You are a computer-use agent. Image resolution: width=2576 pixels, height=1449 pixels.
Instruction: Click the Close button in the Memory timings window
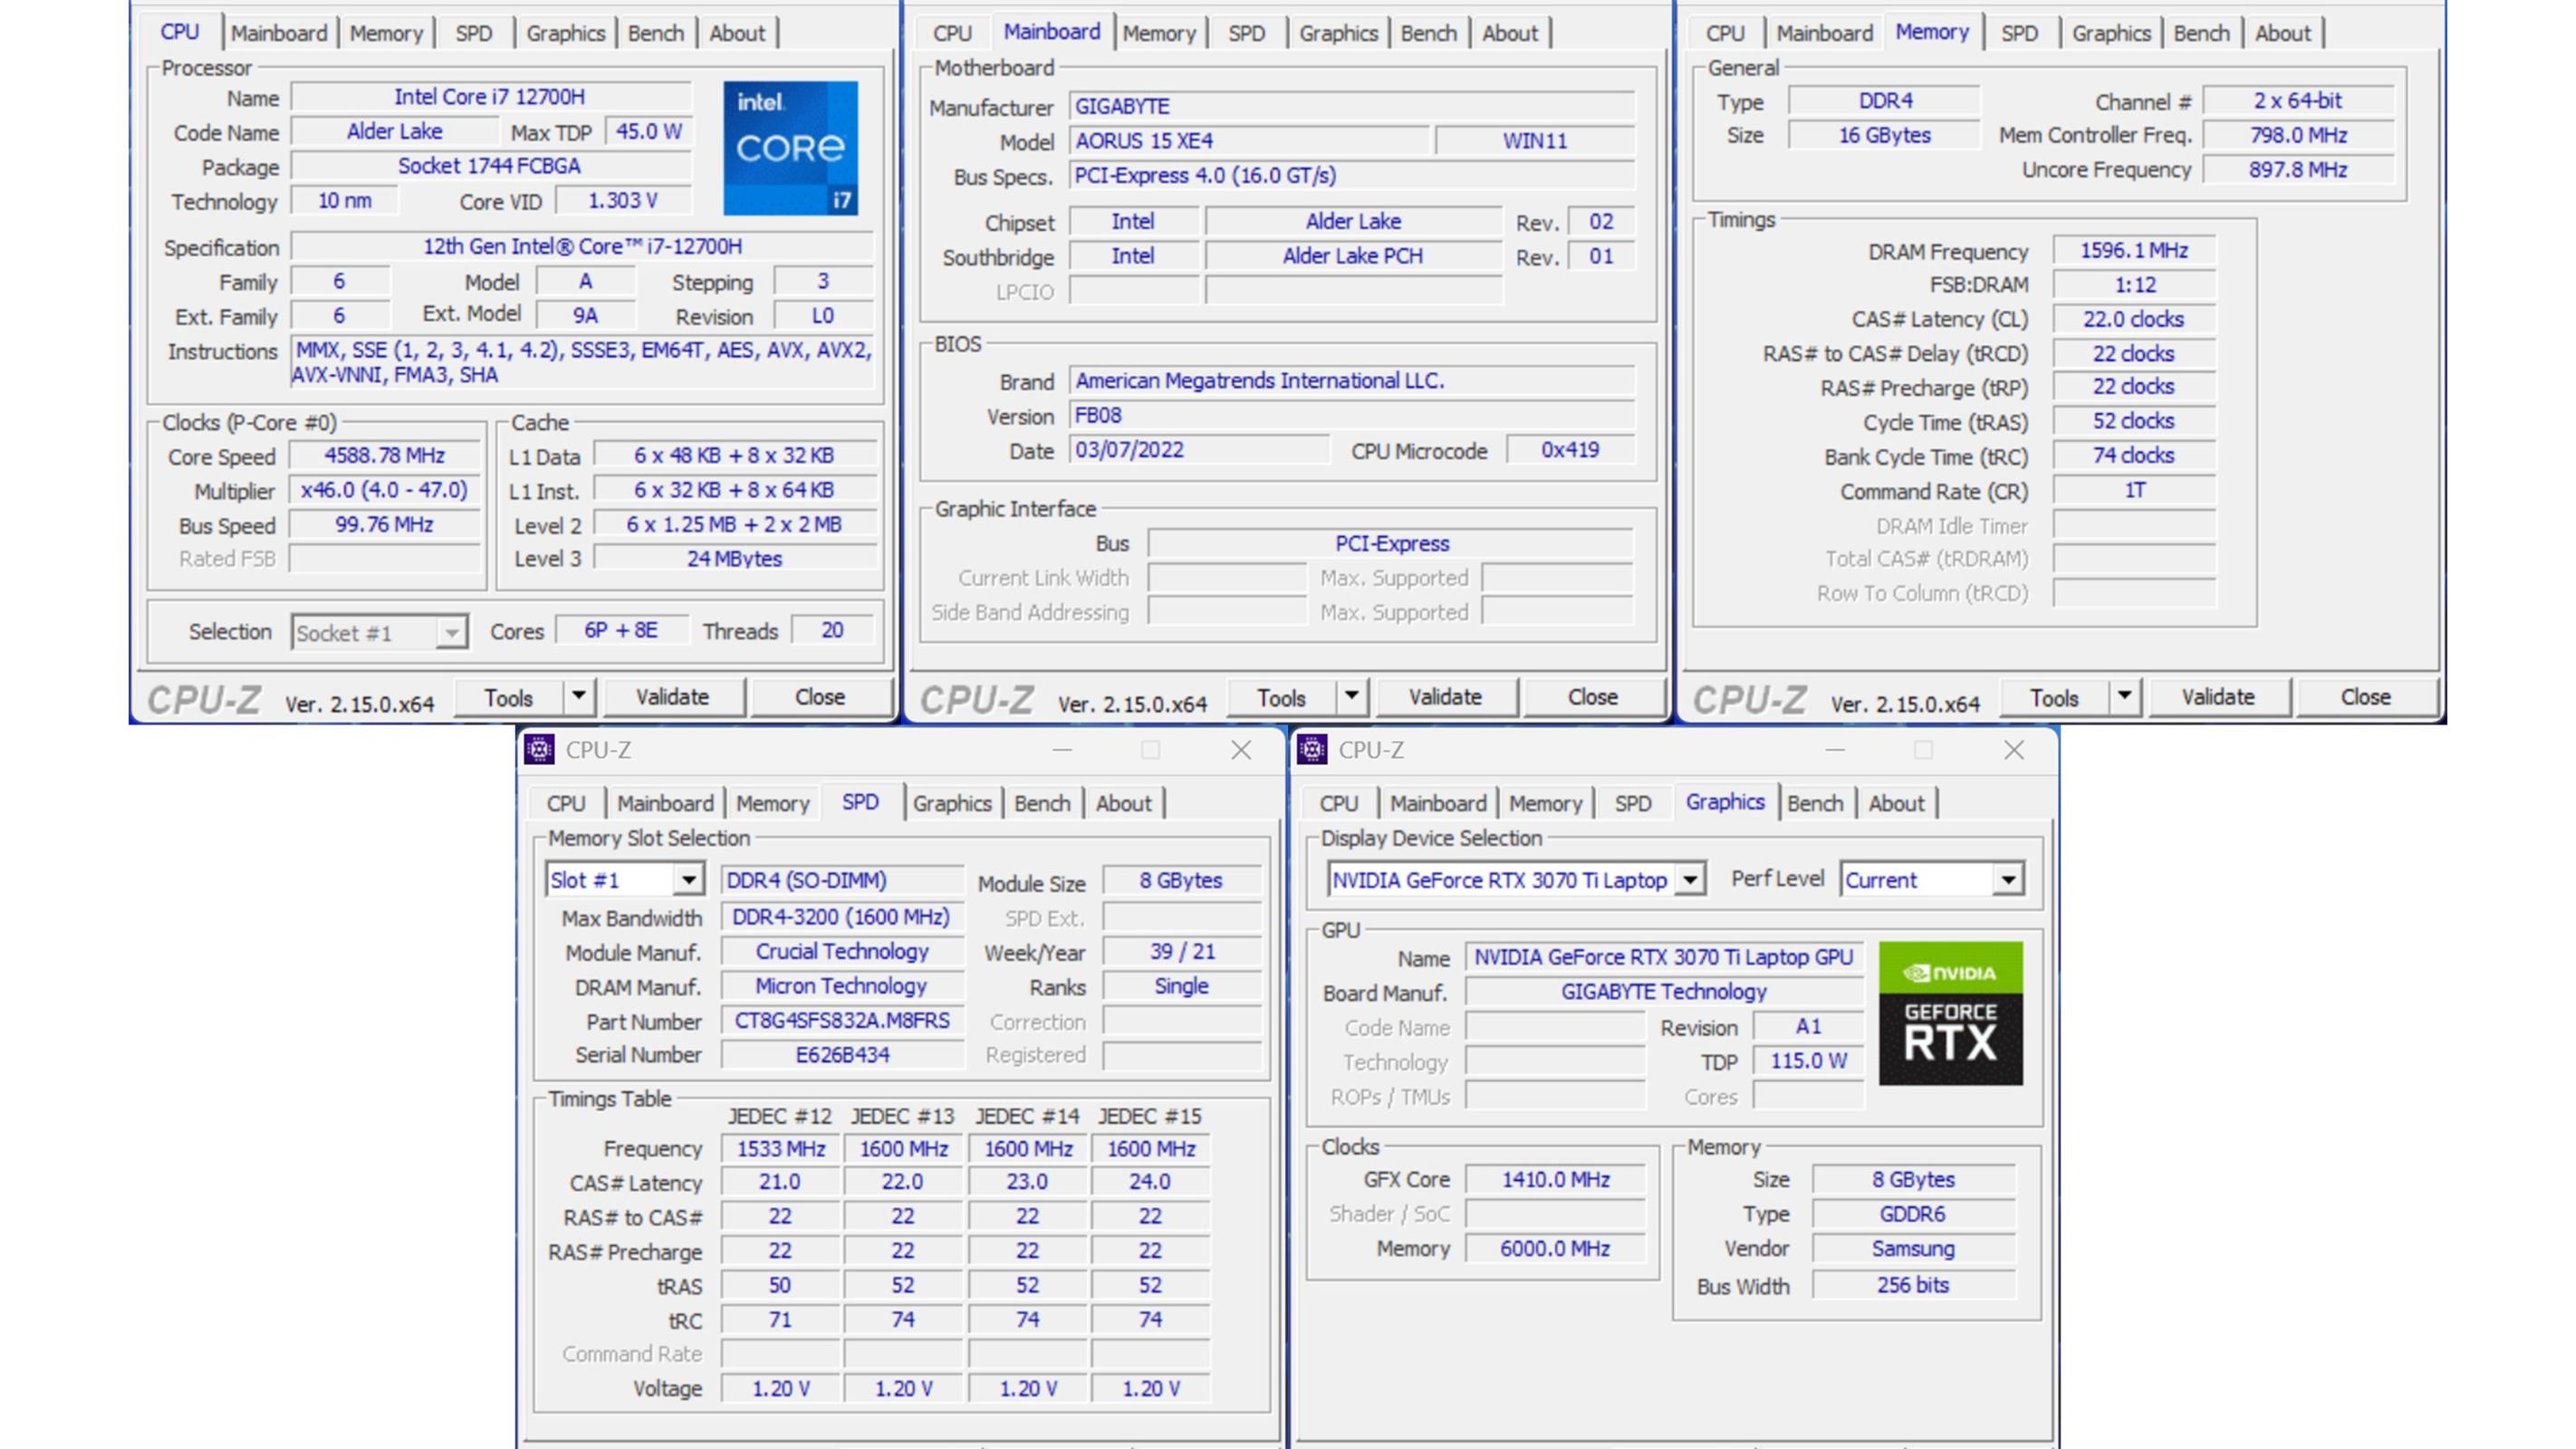[x=2366, y=697]
